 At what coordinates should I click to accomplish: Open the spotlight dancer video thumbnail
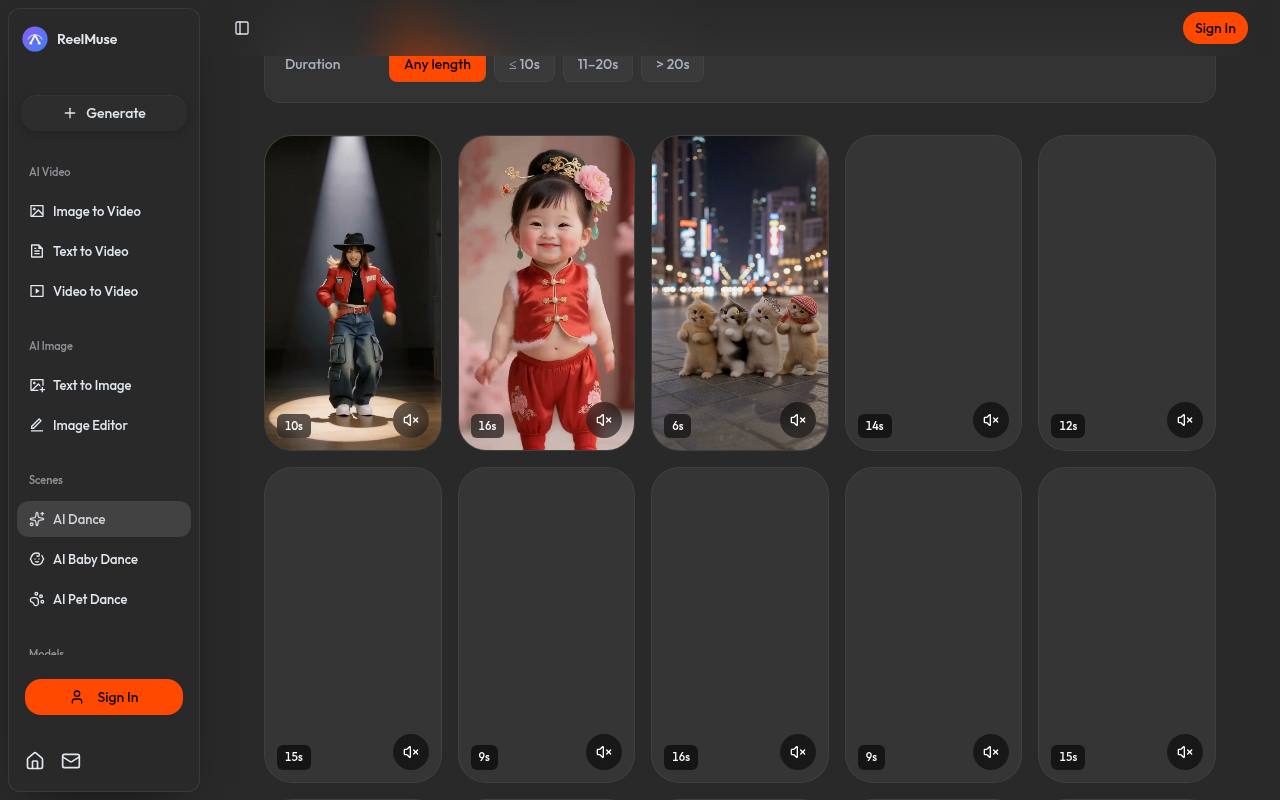coord(353,292)
